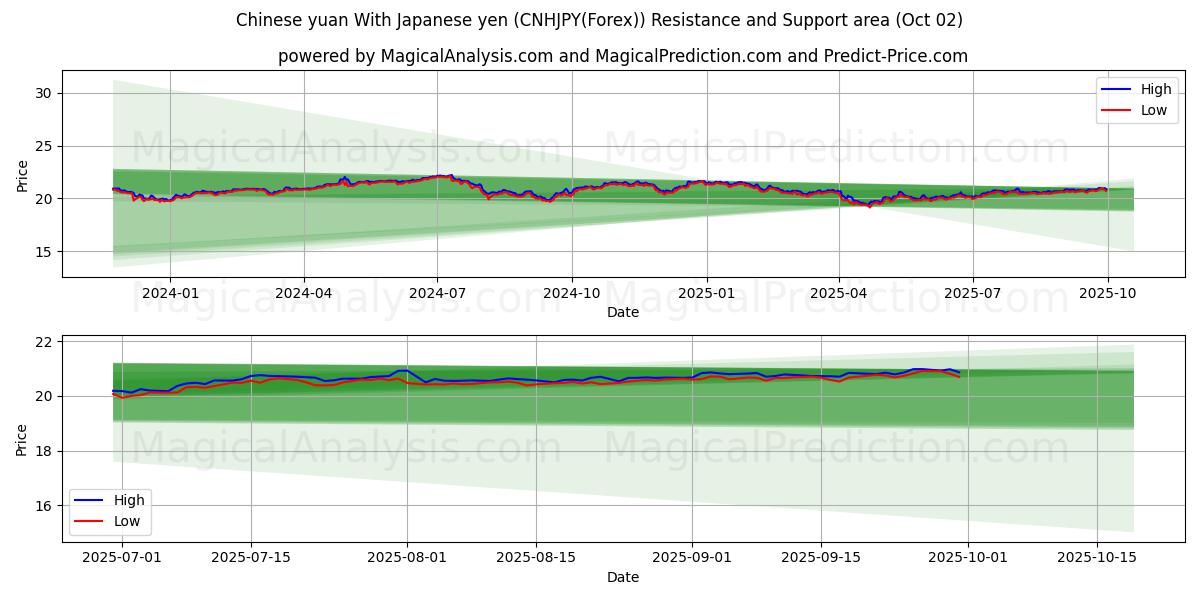
Task: Select the 2024-04 date tick on top chart
Action: (x=303, y=294)
